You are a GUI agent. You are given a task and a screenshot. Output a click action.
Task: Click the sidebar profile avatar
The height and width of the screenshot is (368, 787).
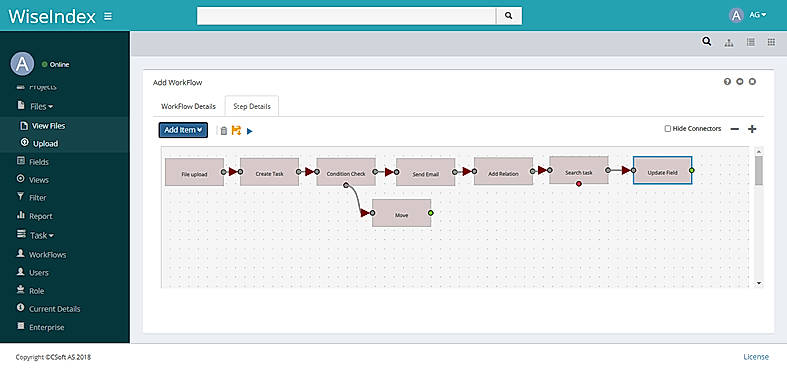[x=22, y=64]
